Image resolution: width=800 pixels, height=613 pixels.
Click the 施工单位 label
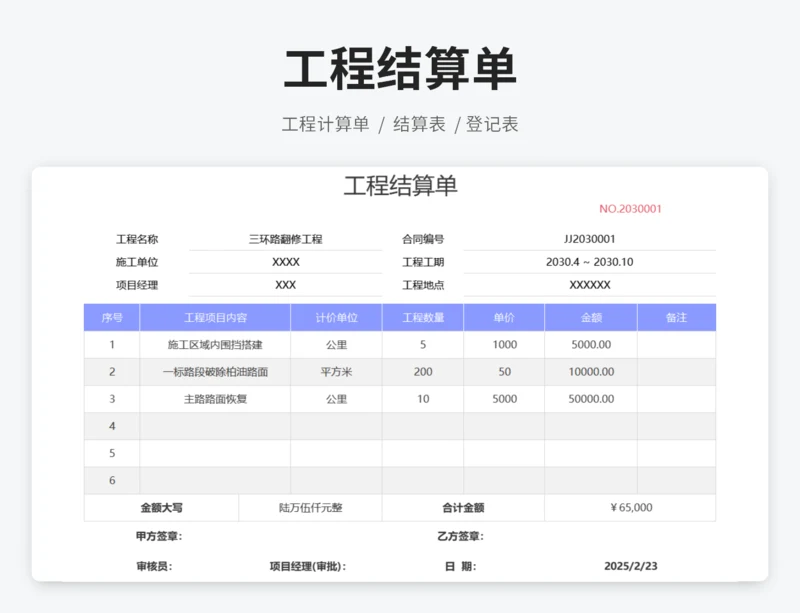tap(137, 262)
